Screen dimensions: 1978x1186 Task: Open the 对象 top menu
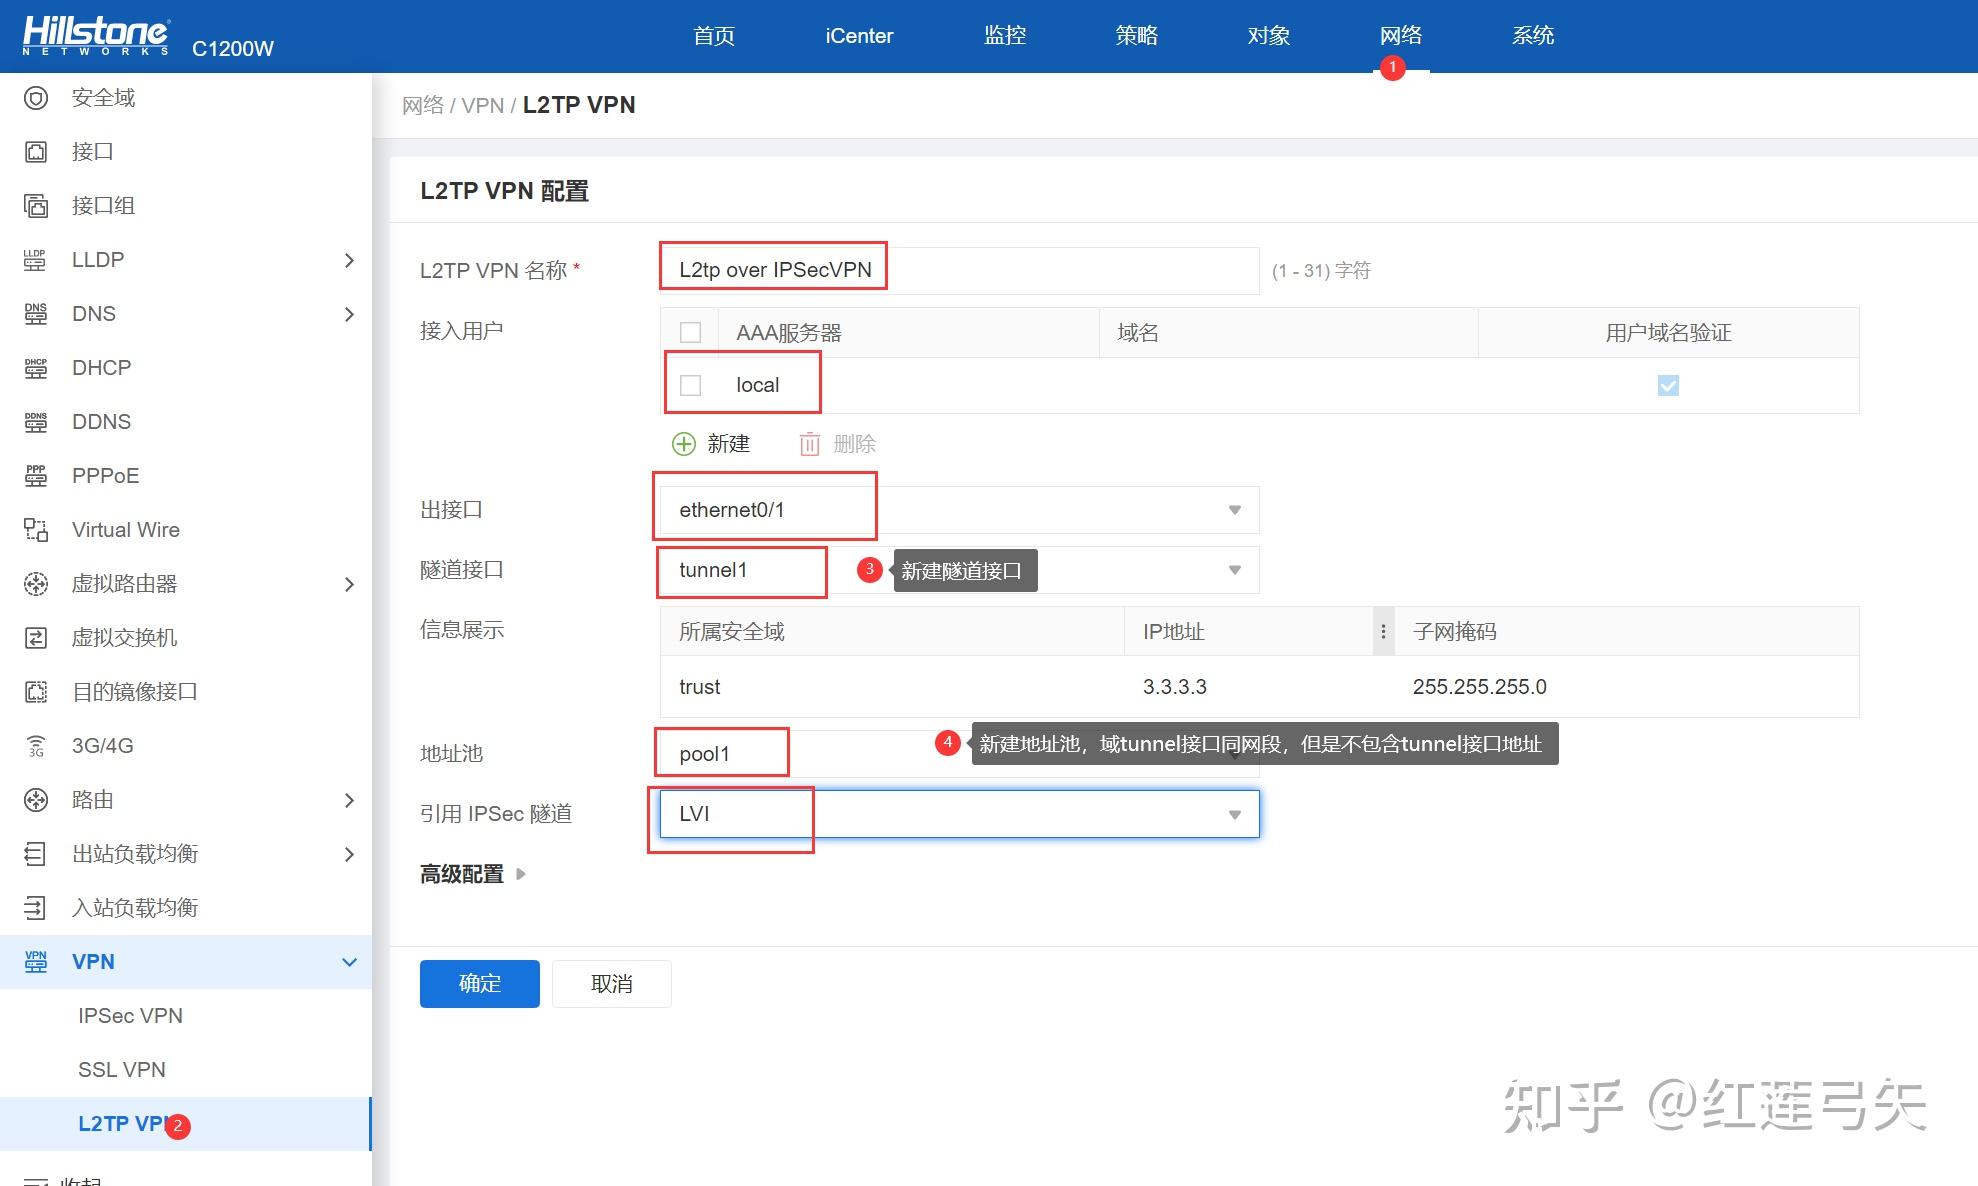pos(1269,36)
